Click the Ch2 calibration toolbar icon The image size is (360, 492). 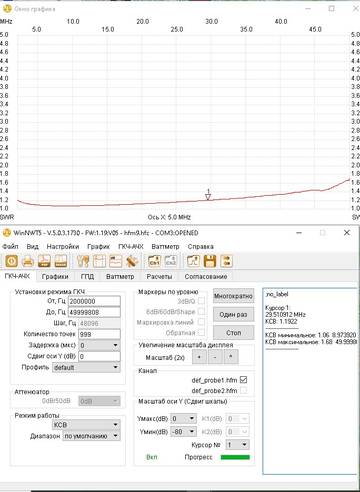(x=171, y=261)
